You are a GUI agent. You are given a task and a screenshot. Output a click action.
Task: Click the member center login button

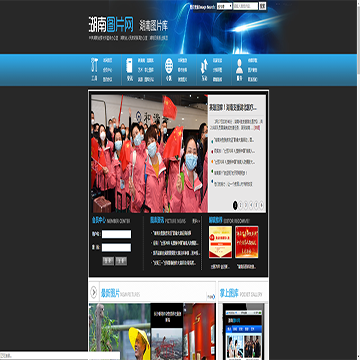108,261
